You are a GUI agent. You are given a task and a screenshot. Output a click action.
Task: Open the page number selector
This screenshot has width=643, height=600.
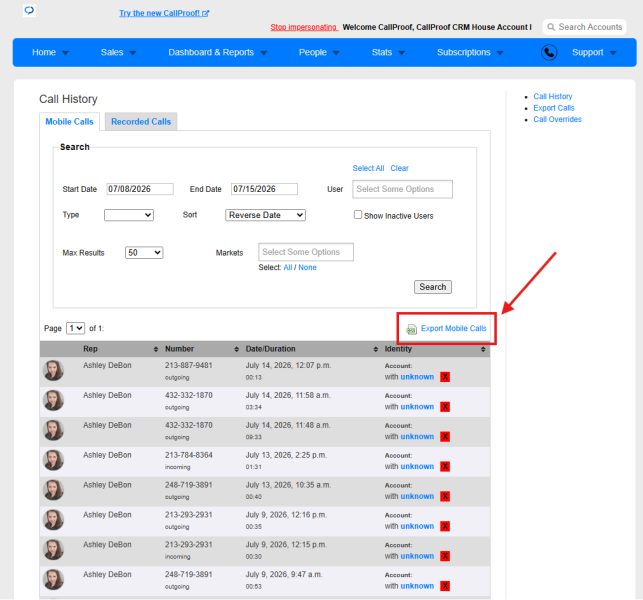pos(75,328)
